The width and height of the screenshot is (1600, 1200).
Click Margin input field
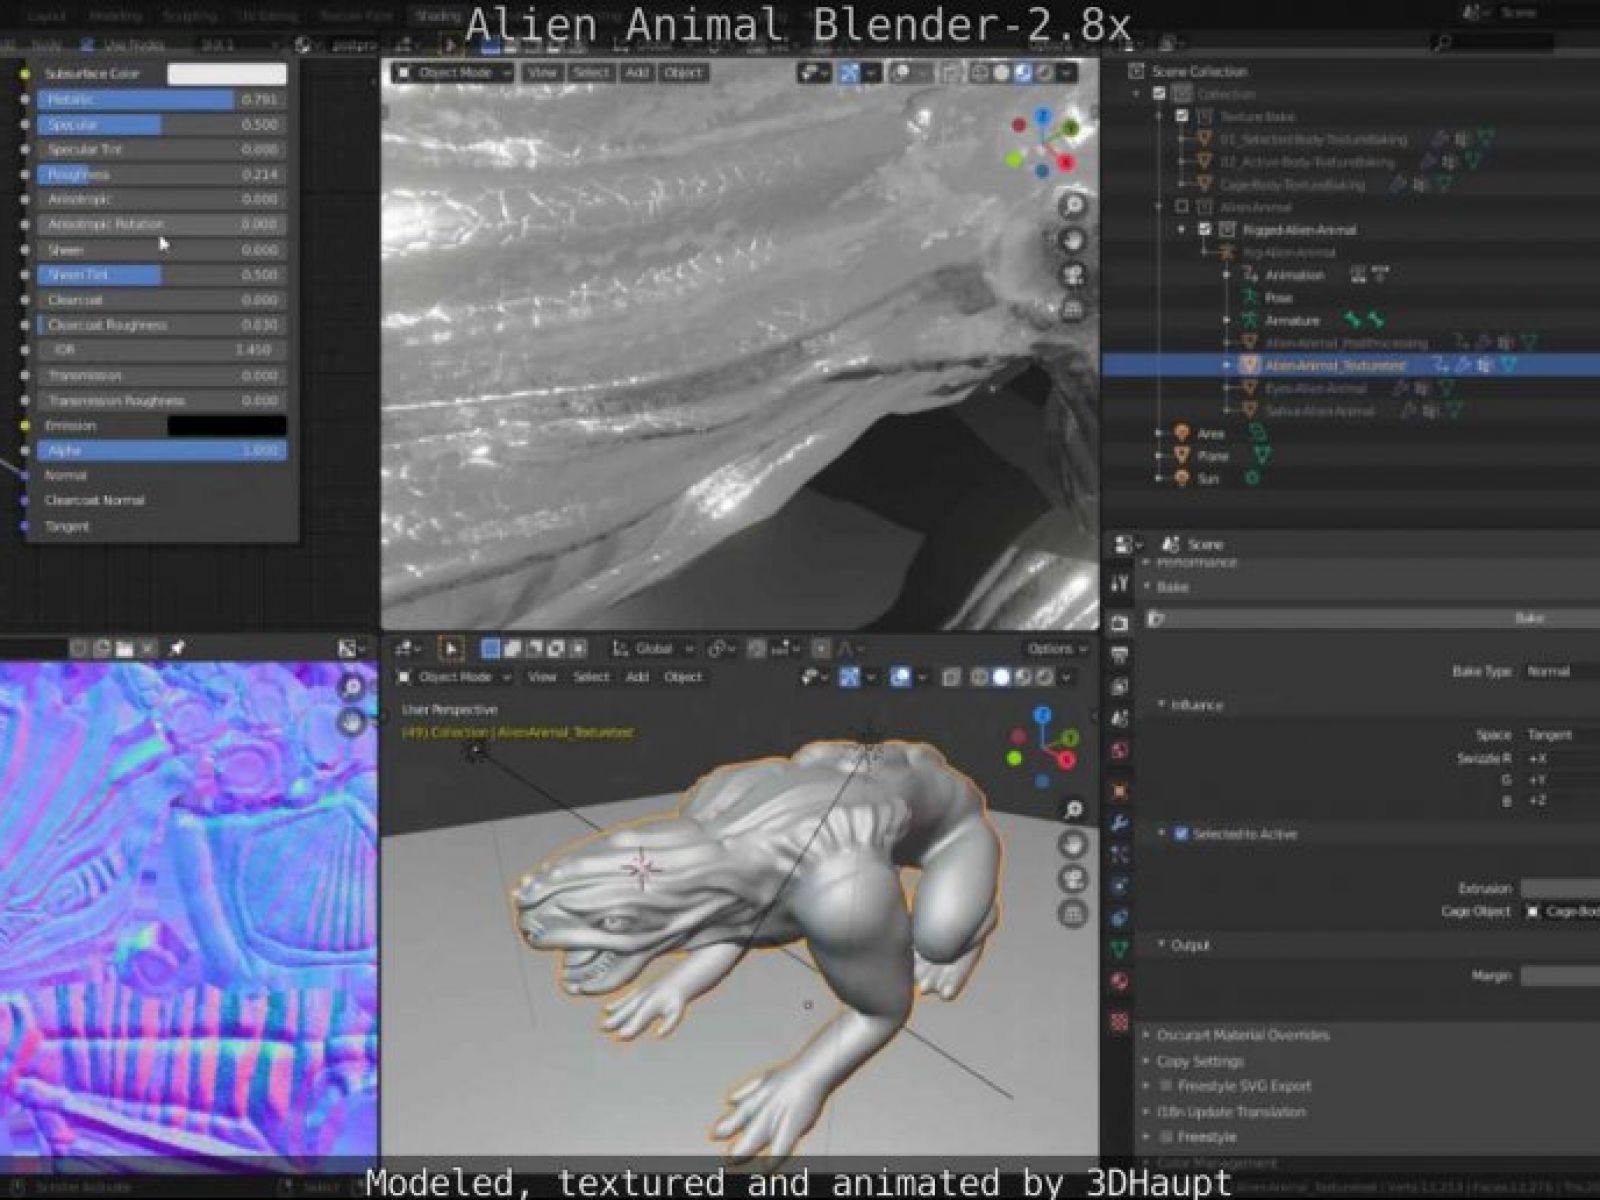pos(1560,976)
